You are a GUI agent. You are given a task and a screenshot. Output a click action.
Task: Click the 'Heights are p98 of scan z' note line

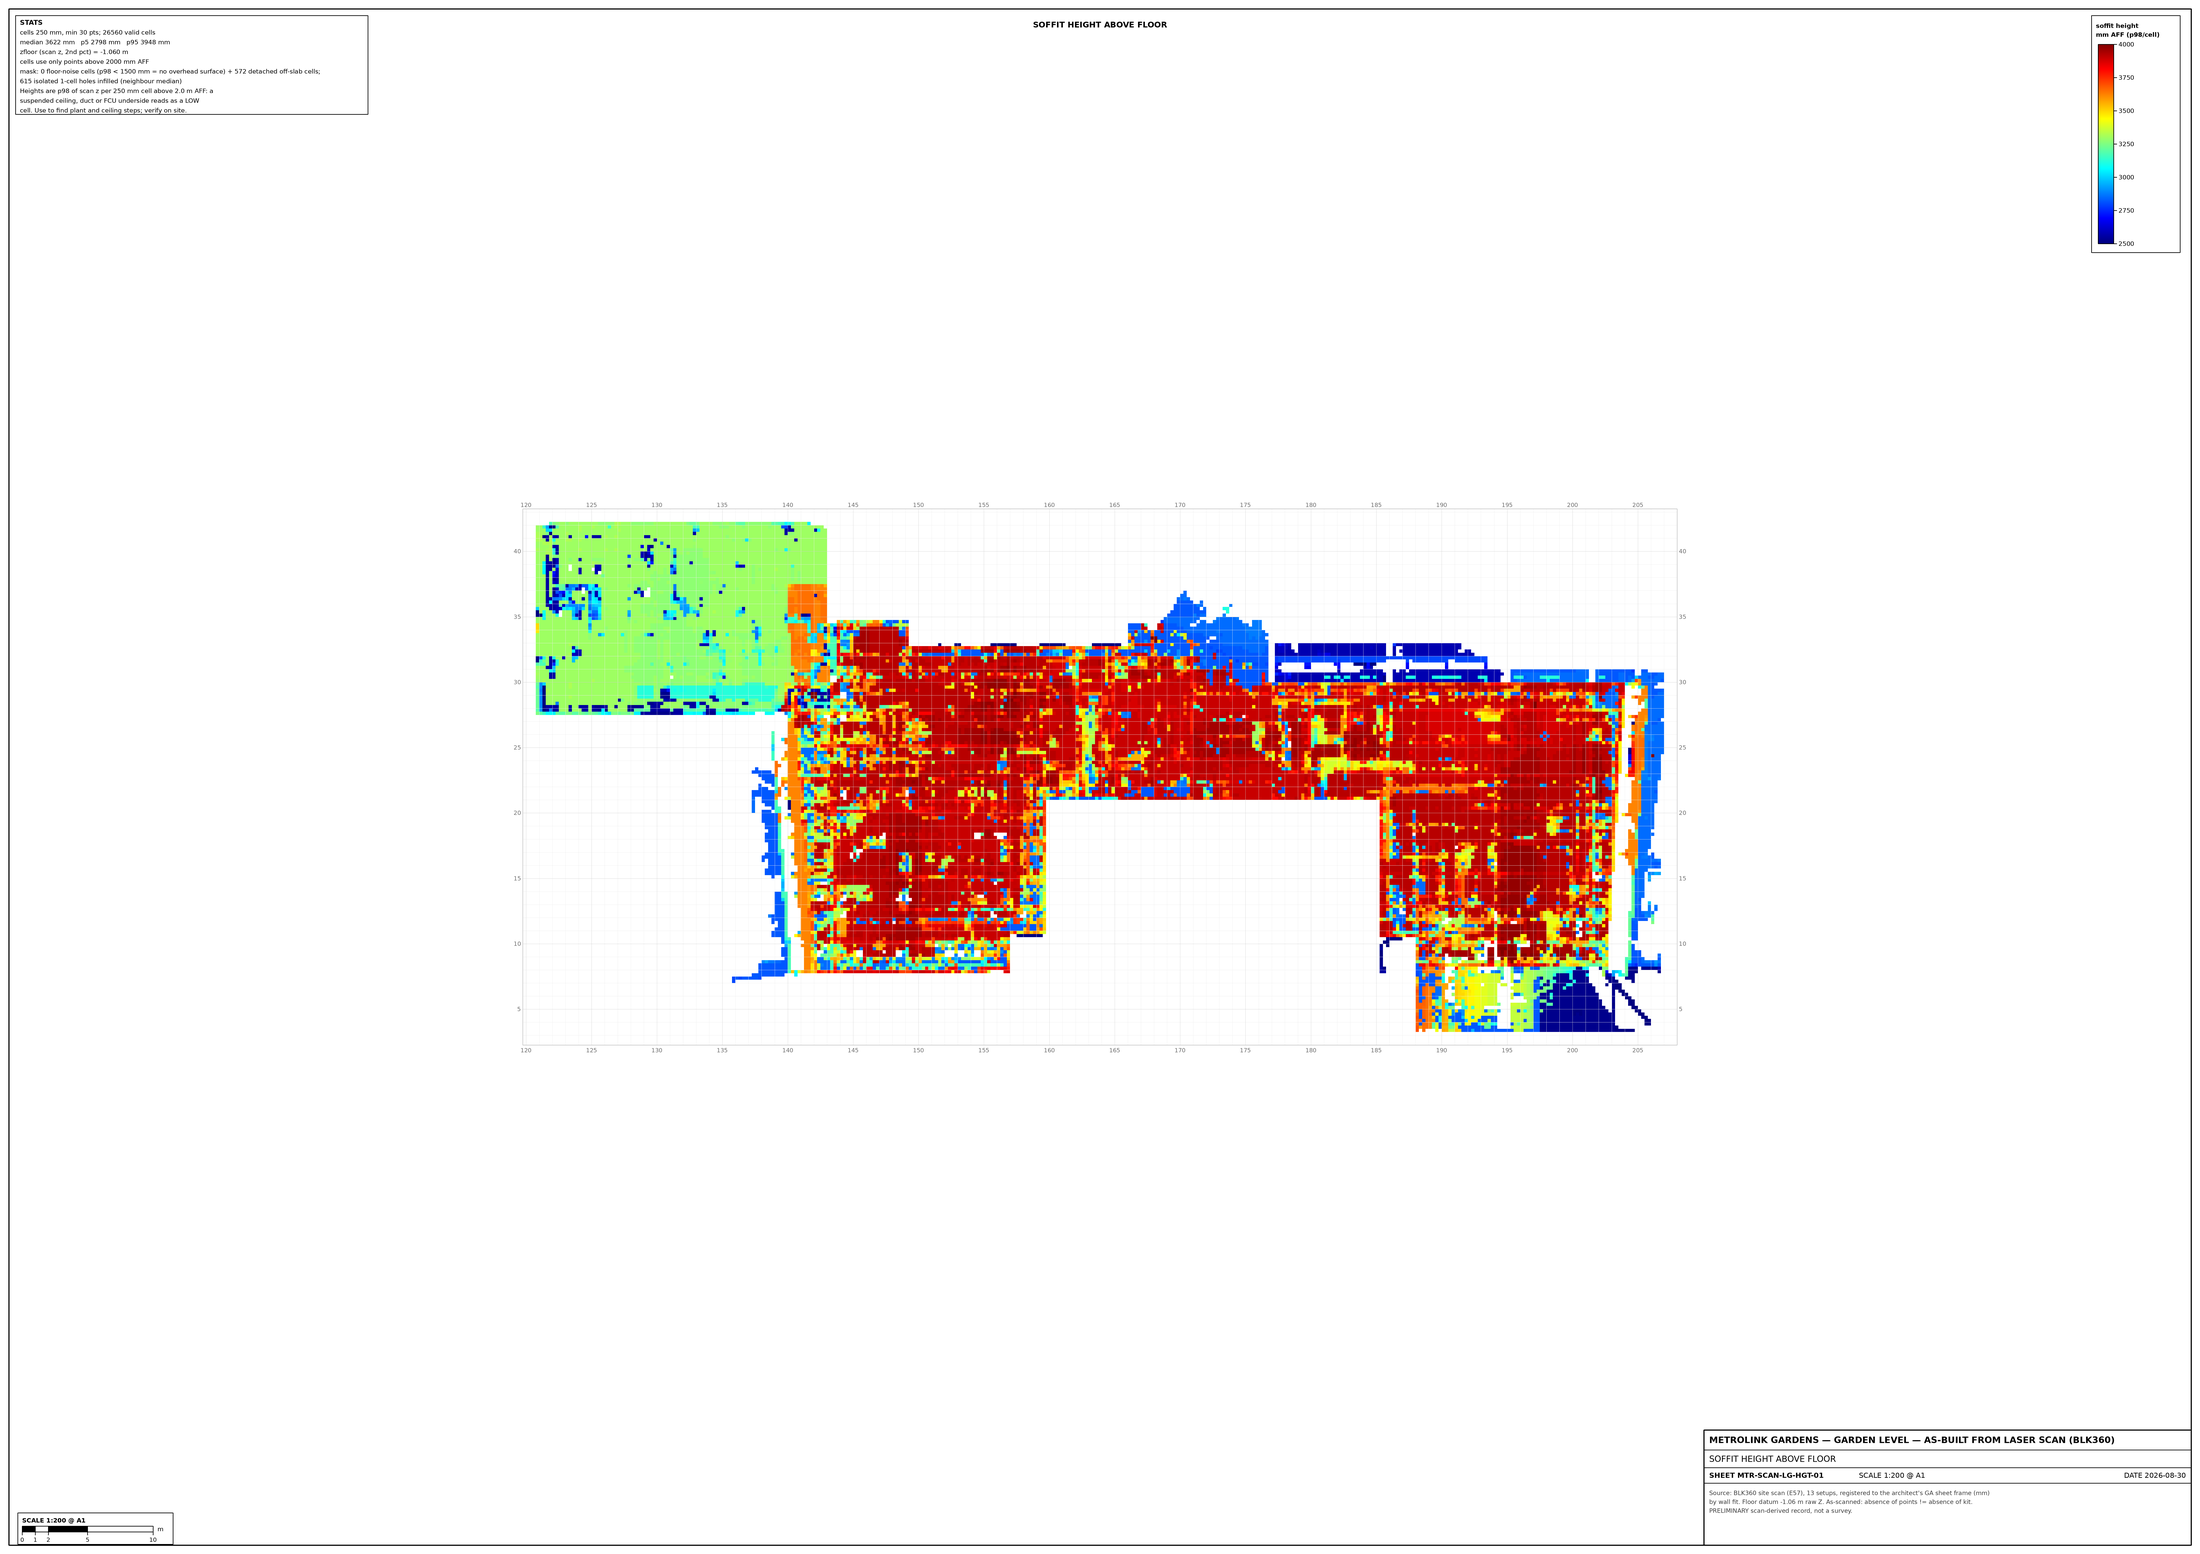(116, 91)
